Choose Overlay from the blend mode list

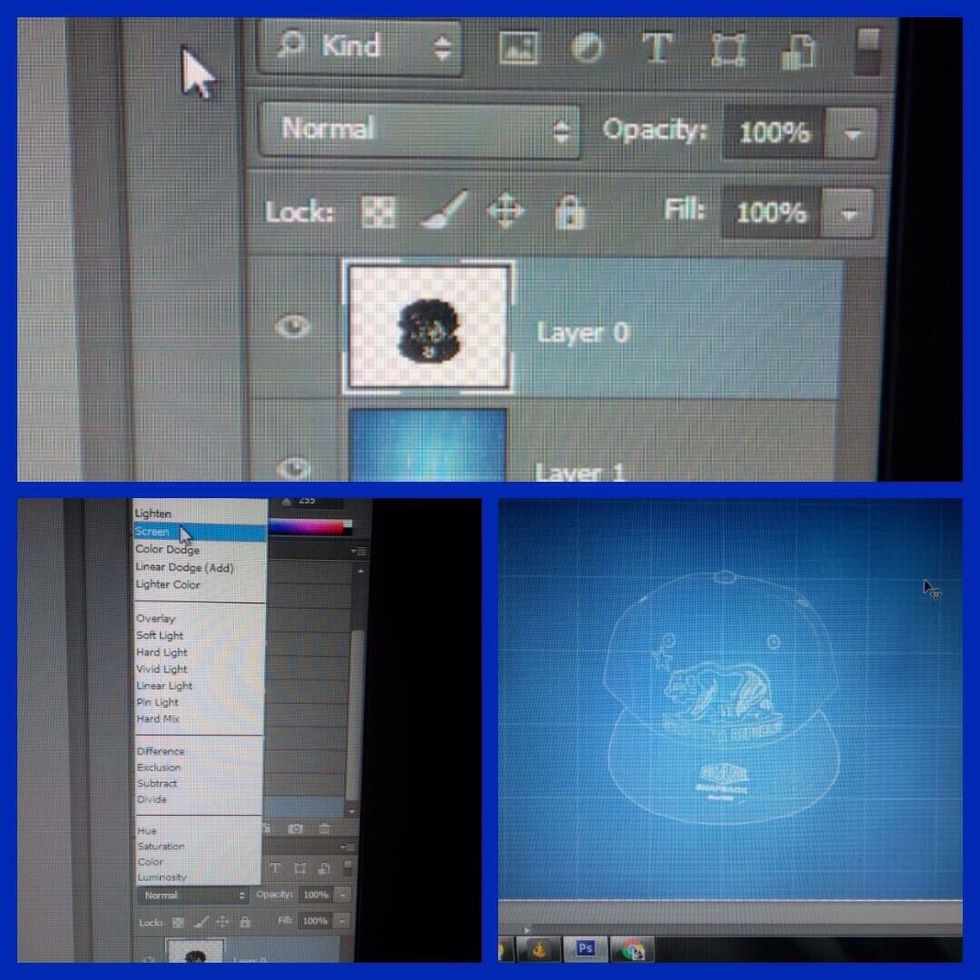tap(156, 619)
